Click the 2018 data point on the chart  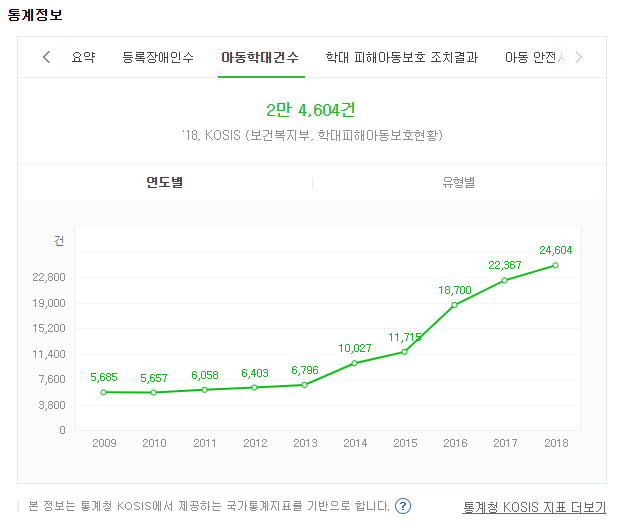tap(555, 265)
